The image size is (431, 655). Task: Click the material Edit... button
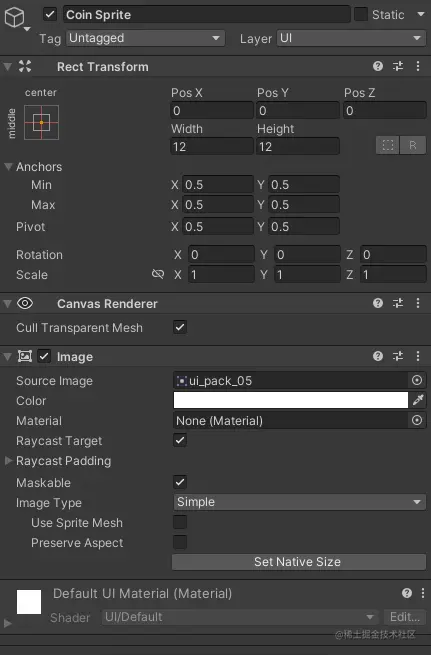coord(404,617)
